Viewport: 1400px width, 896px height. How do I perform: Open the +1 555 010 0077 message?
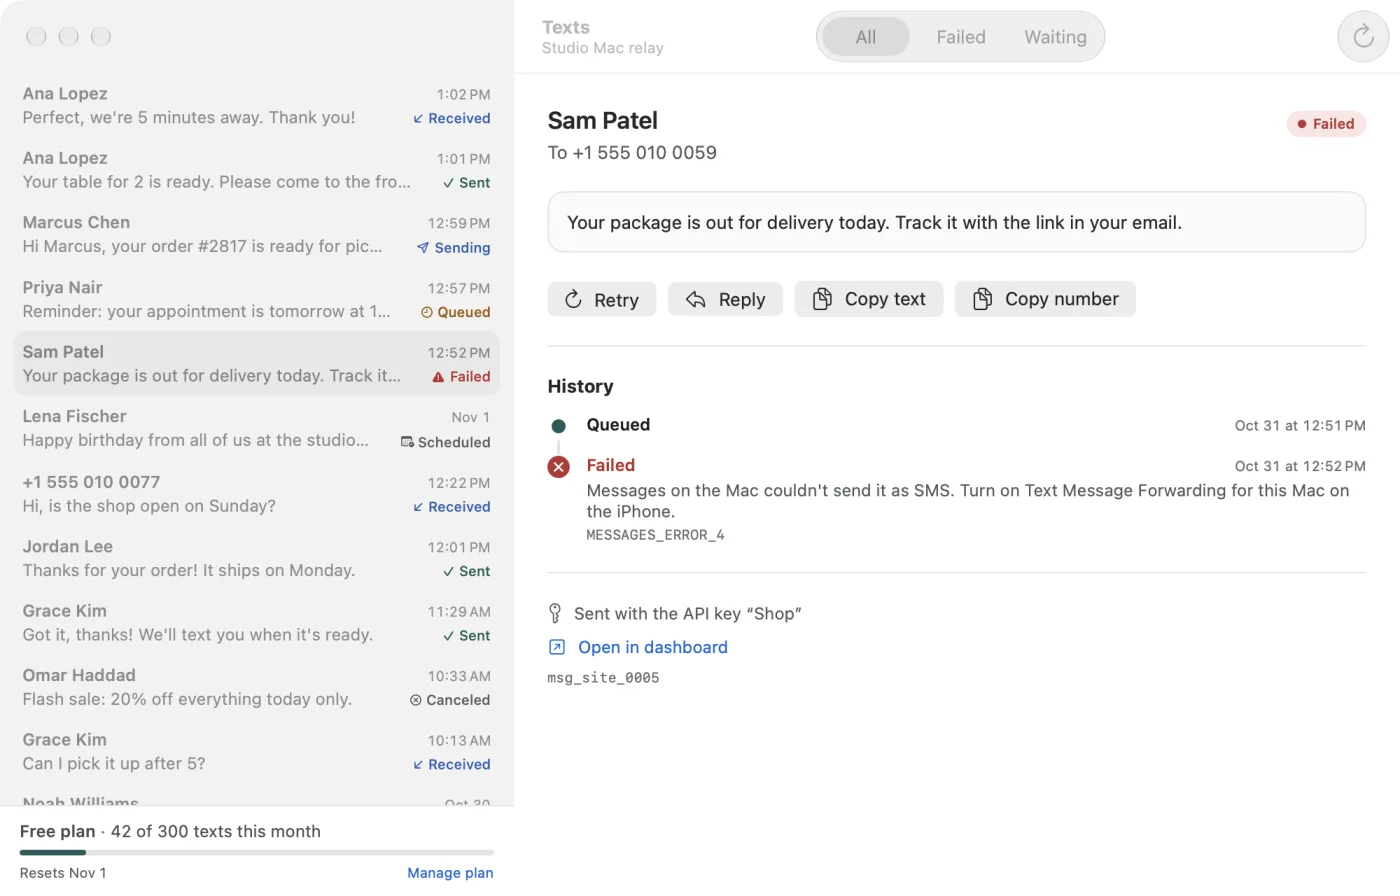point(256,494)
